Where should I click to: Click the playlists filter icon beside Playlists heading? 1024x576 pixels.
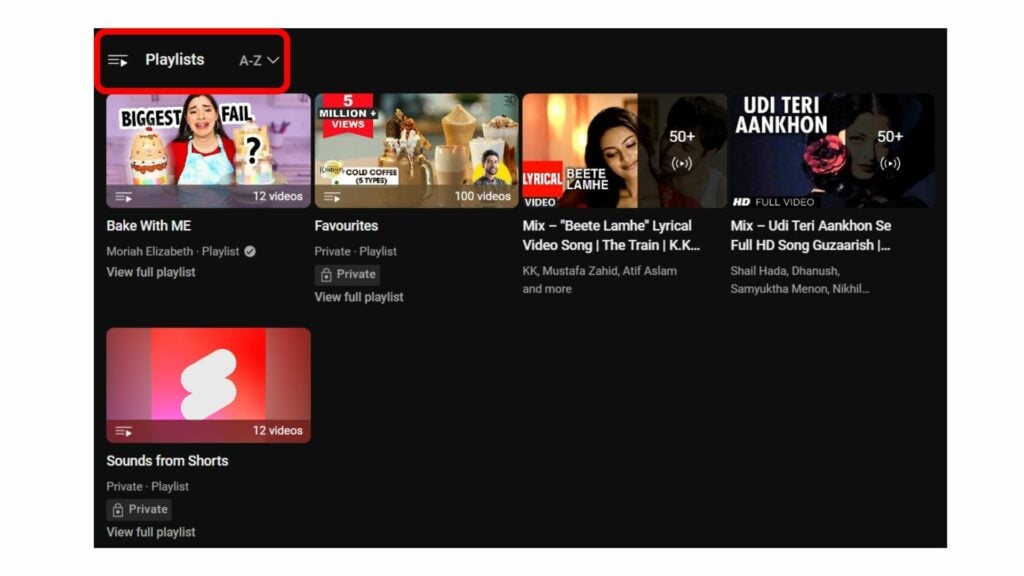(118, 59)
